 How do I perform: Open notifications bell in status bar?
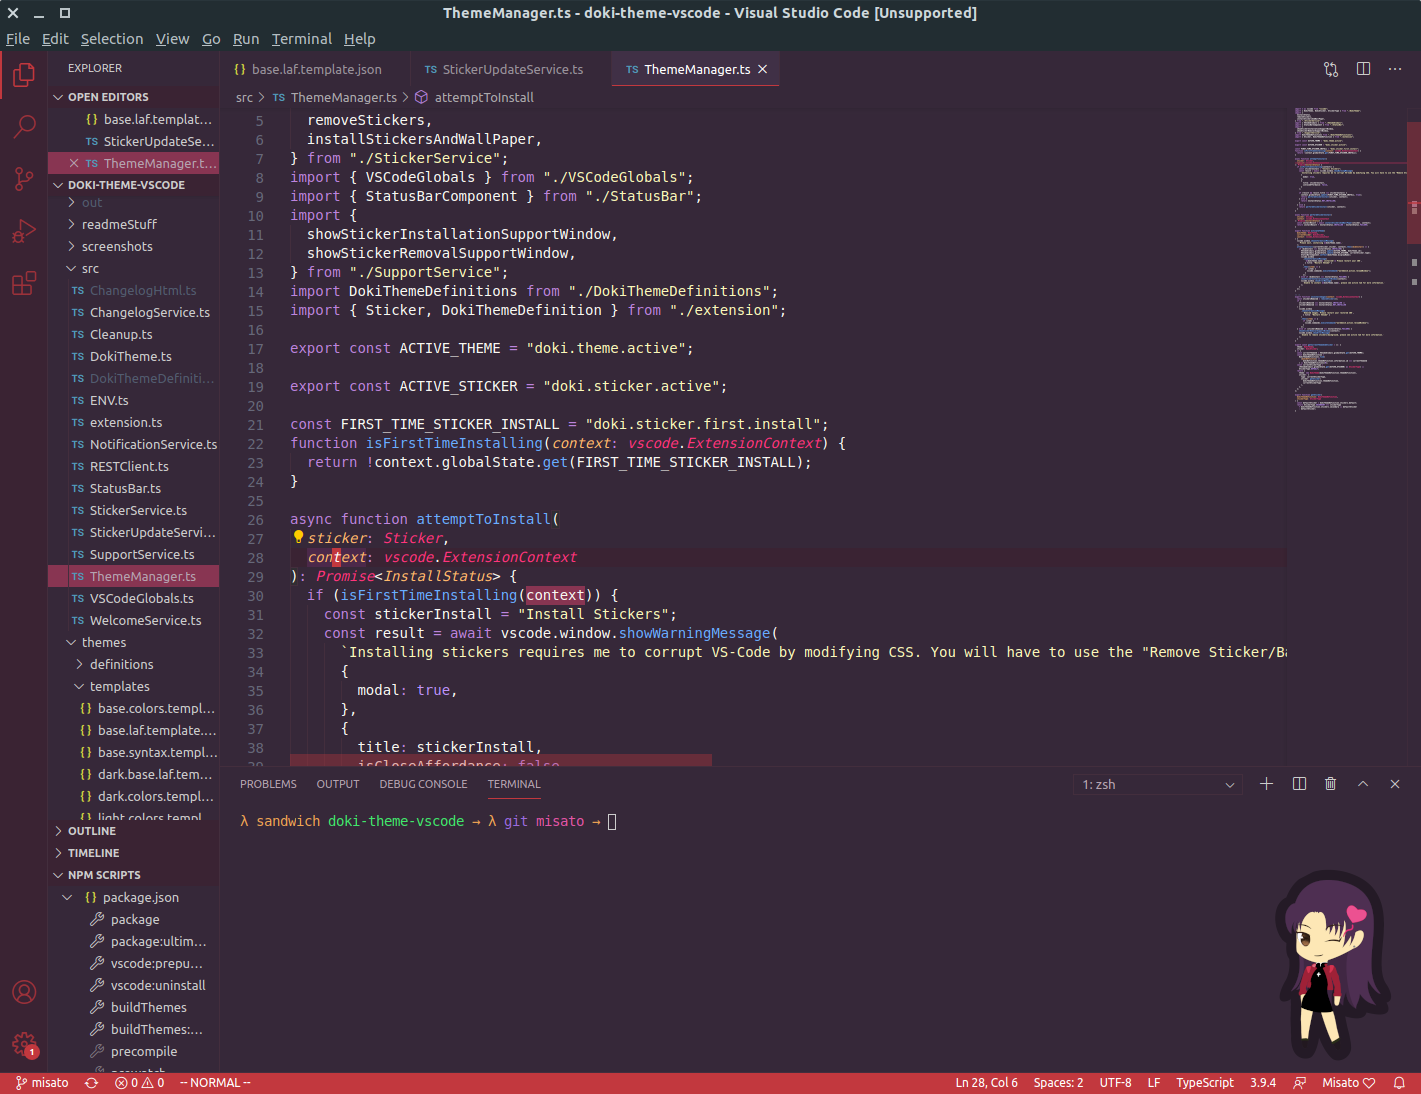coord(1399,1083)
